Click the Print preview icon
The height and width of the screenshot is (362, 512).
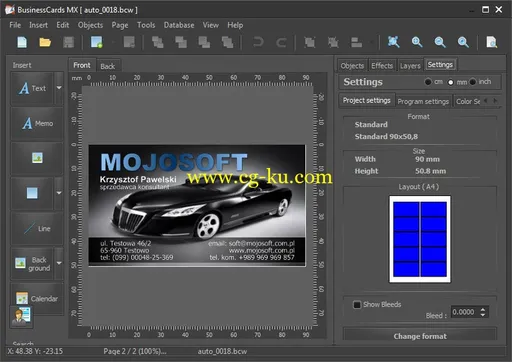tap(492, 42)
